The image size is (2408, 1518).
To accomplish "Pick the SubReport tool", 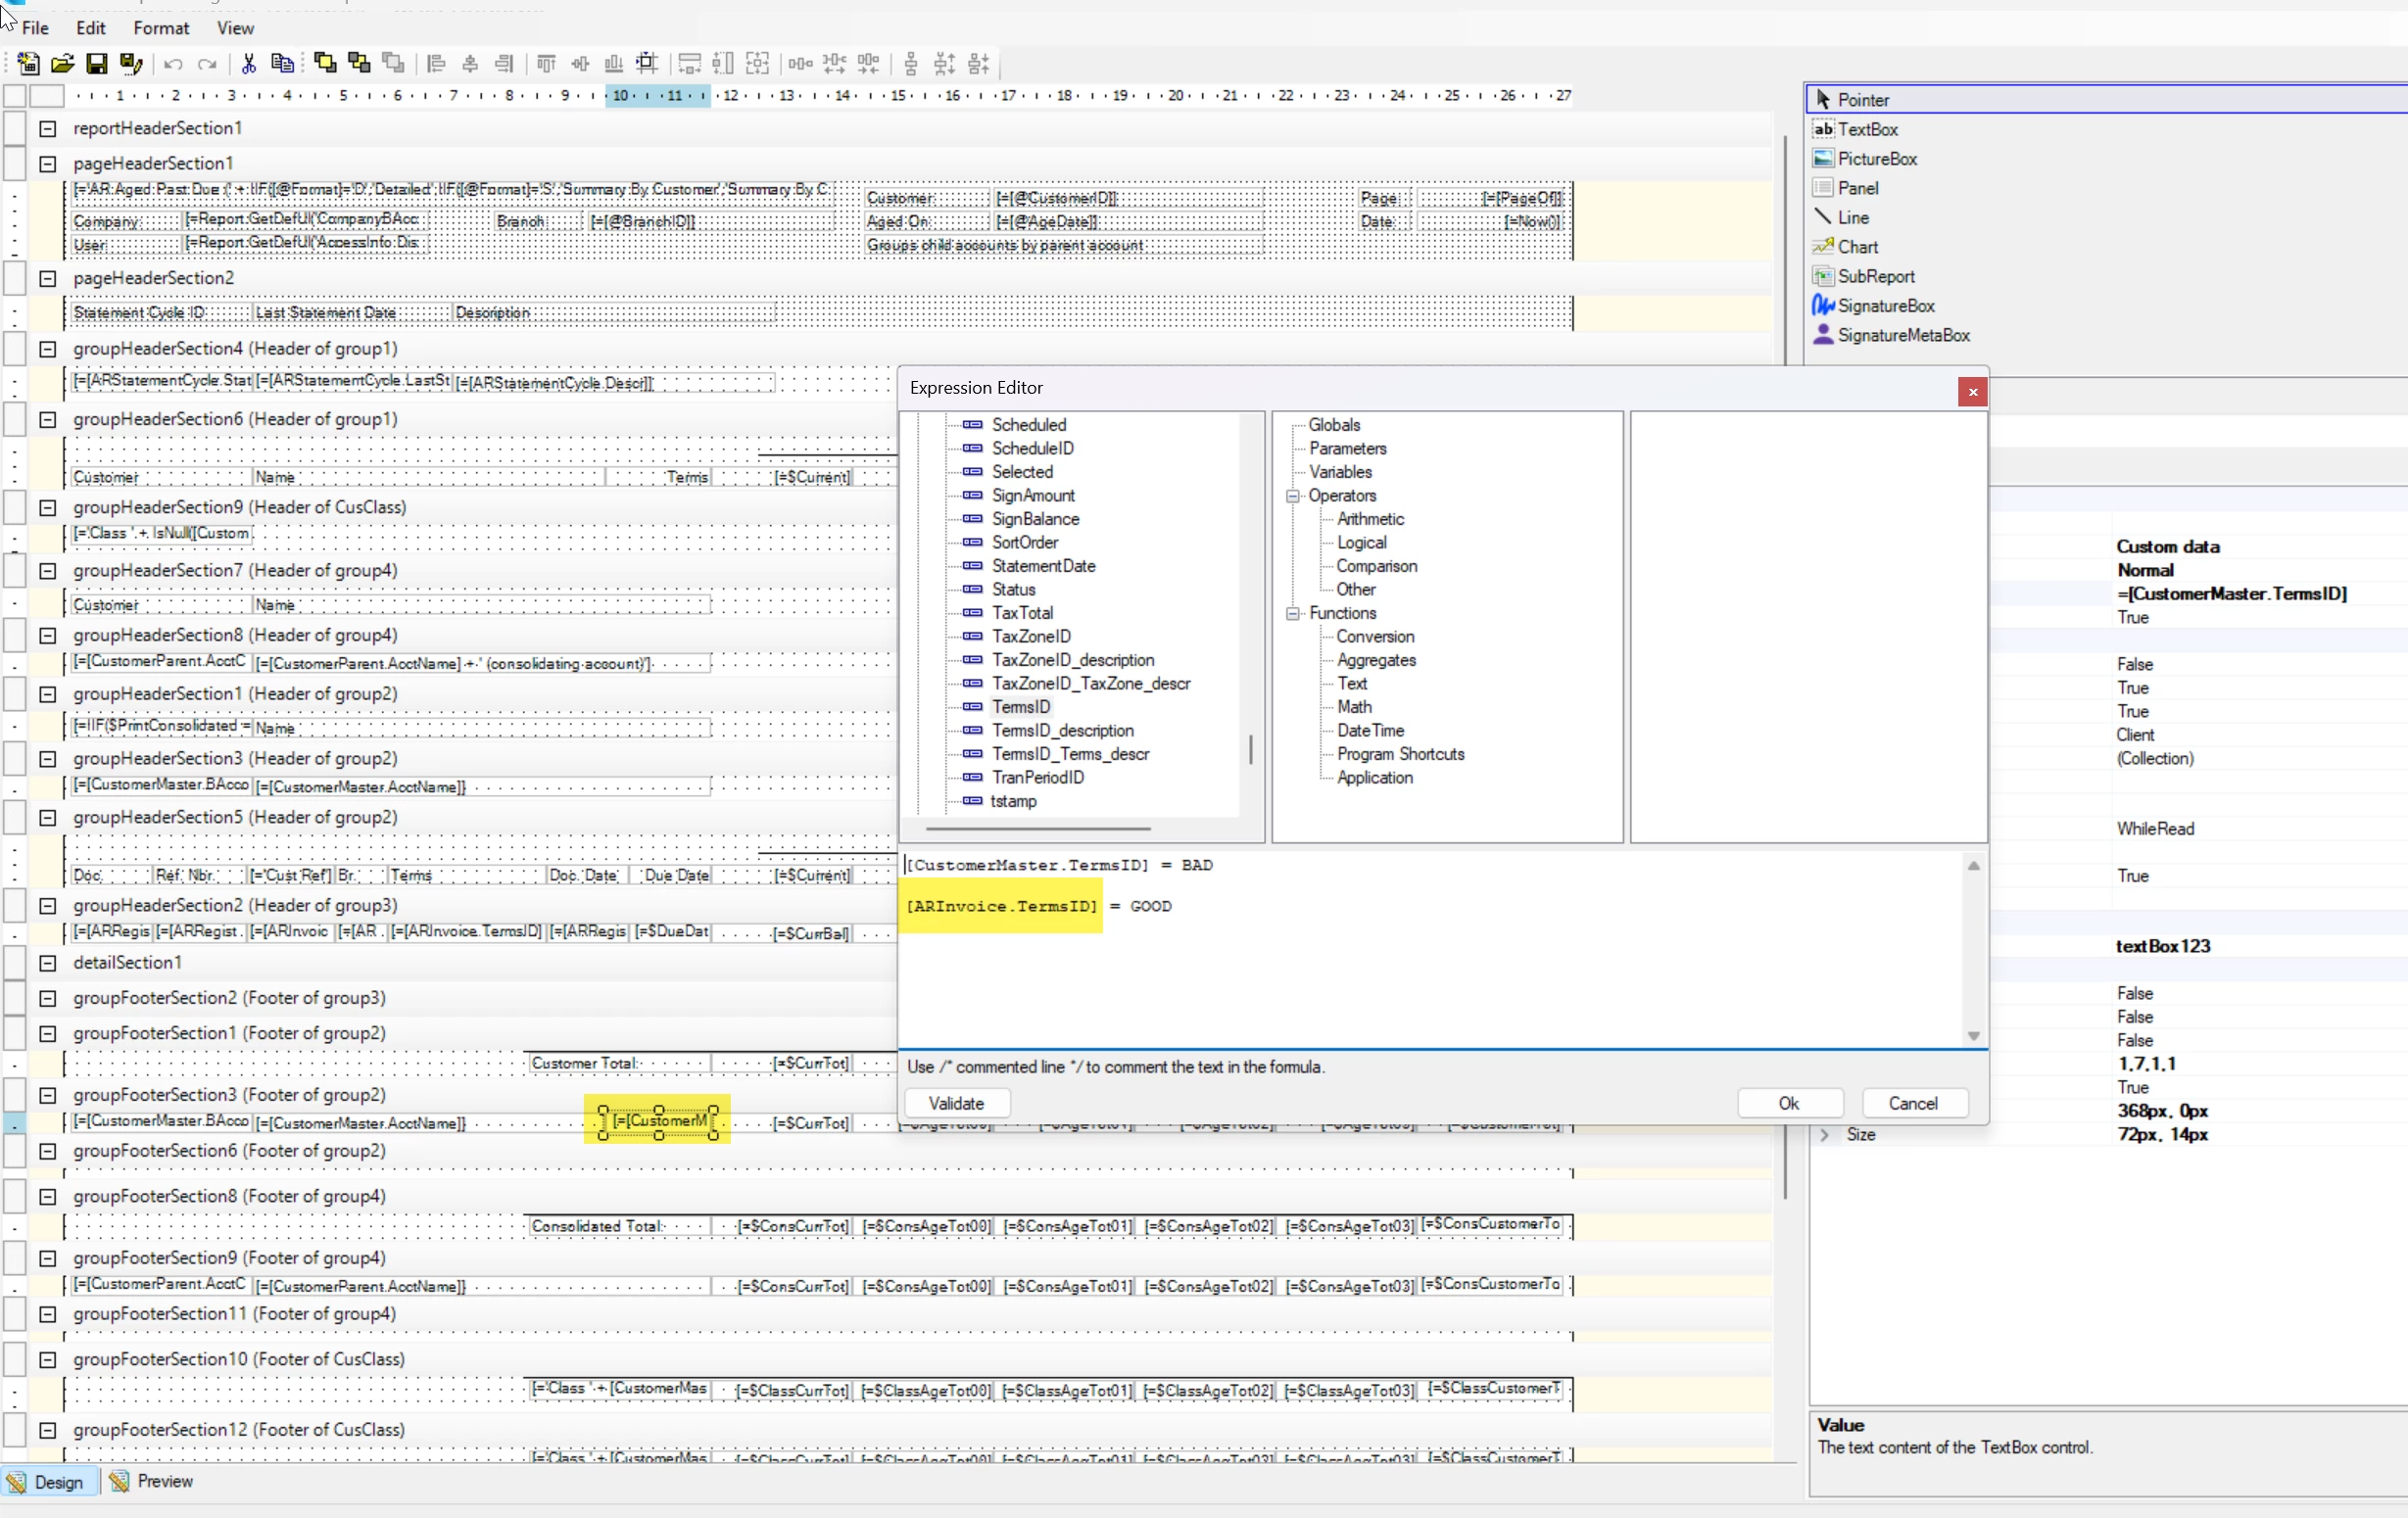I will [1875, 276].
